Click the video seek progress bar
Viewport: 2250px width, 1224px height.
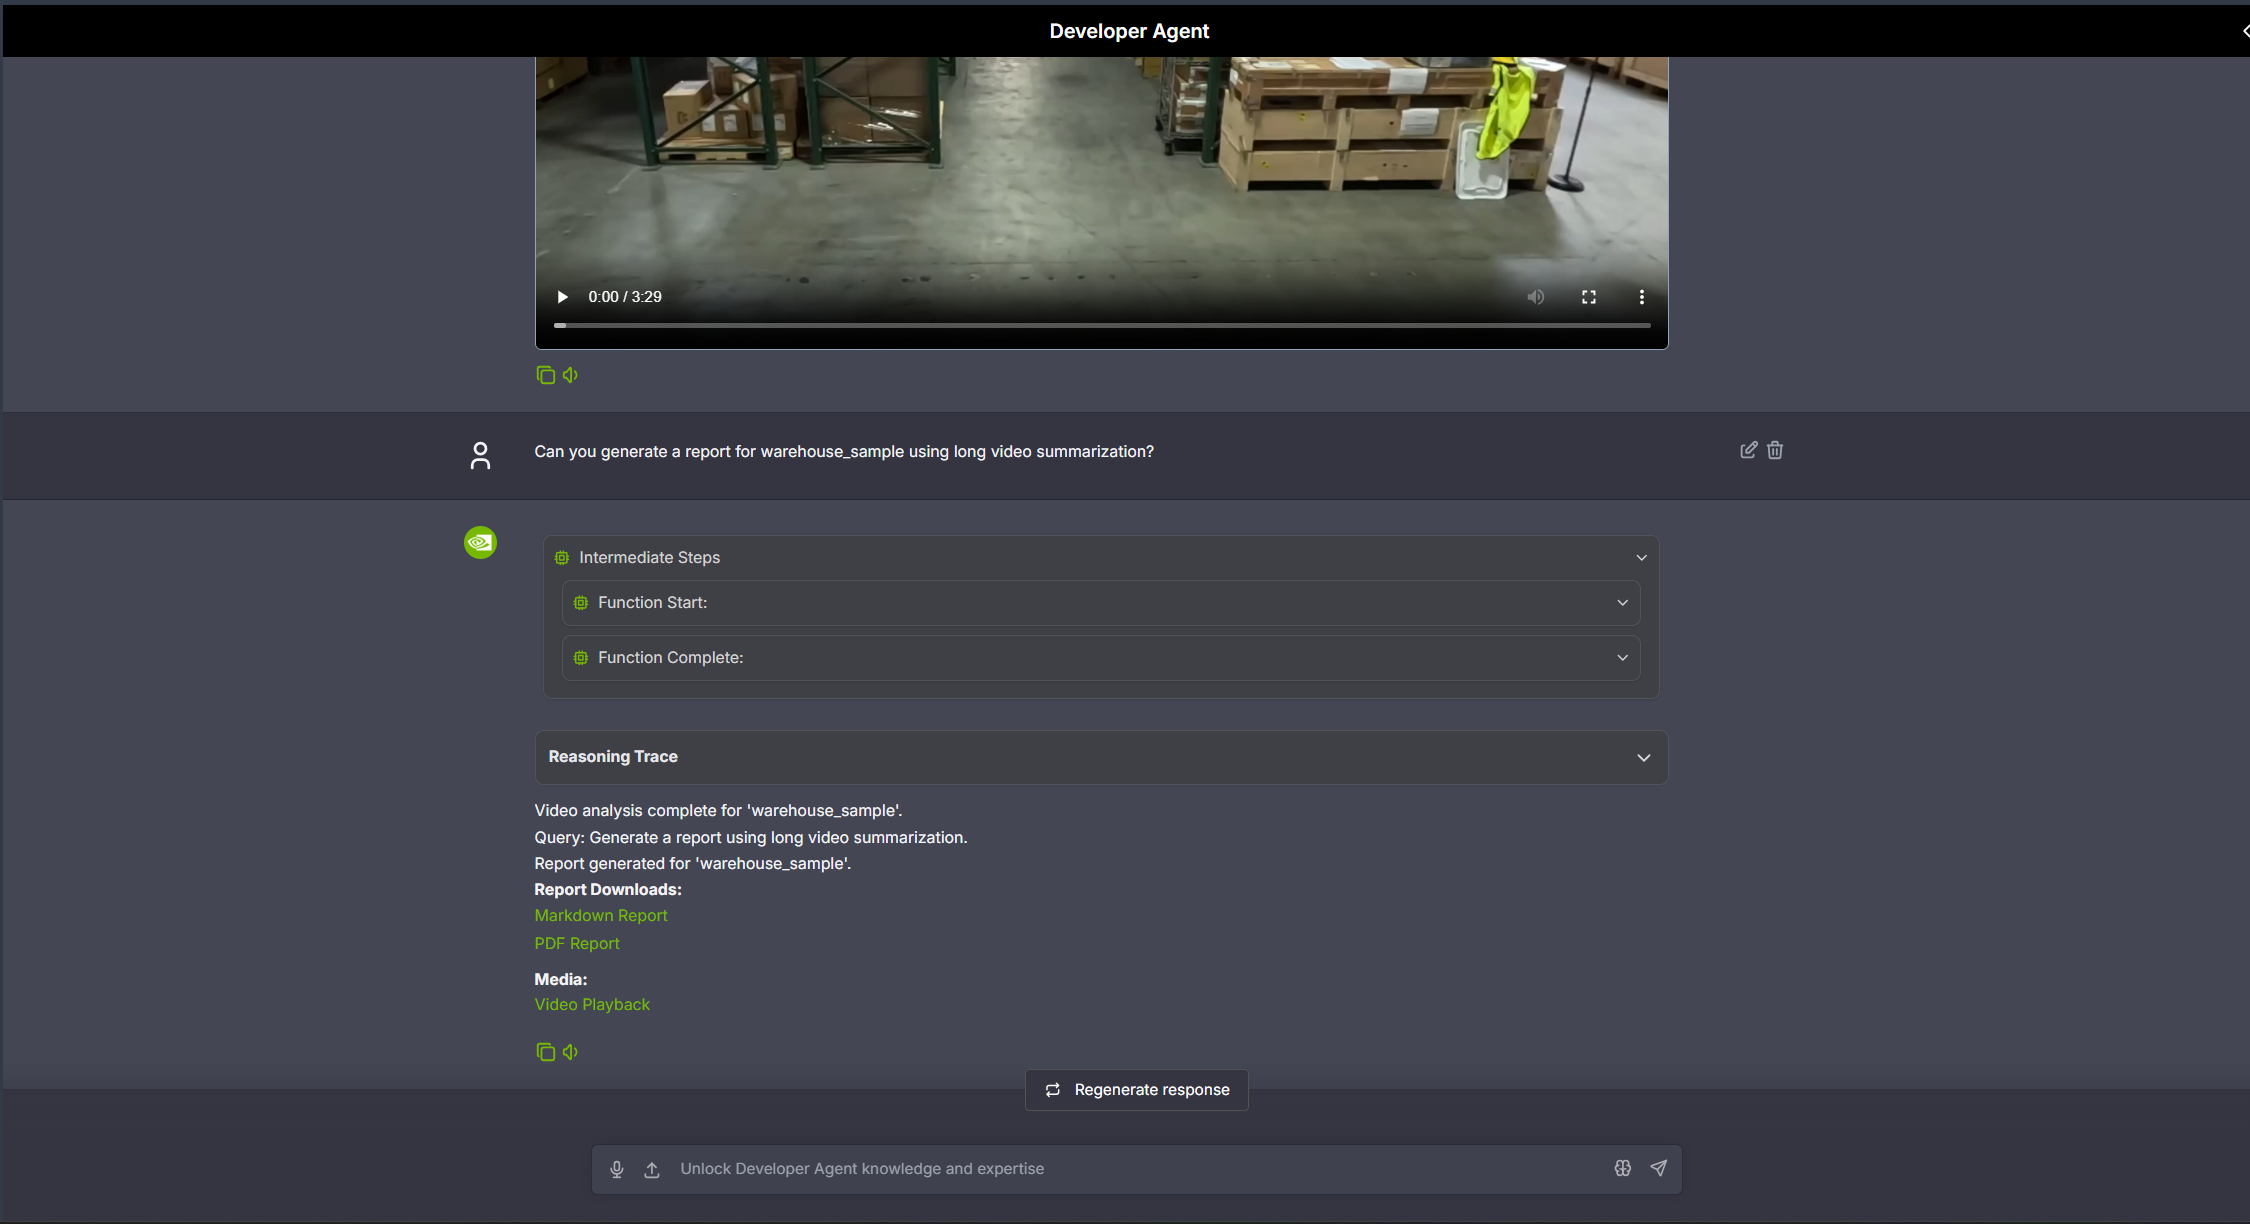click(1100, 325)
